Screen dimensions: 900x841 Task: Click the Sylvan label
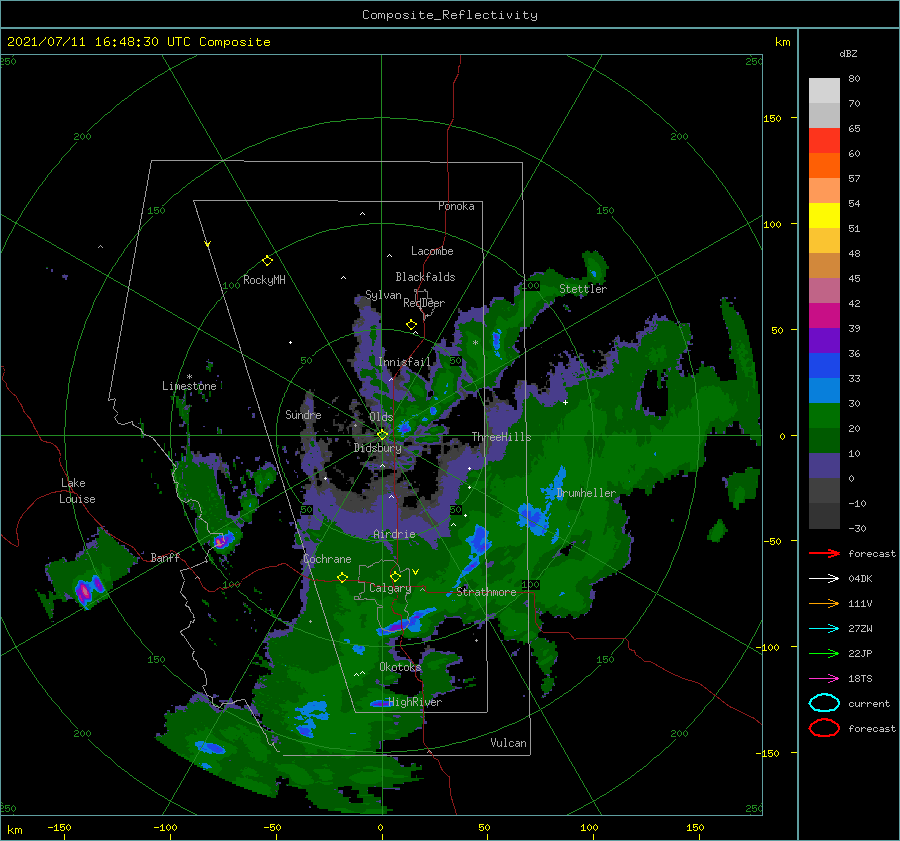tap(383, 295)
